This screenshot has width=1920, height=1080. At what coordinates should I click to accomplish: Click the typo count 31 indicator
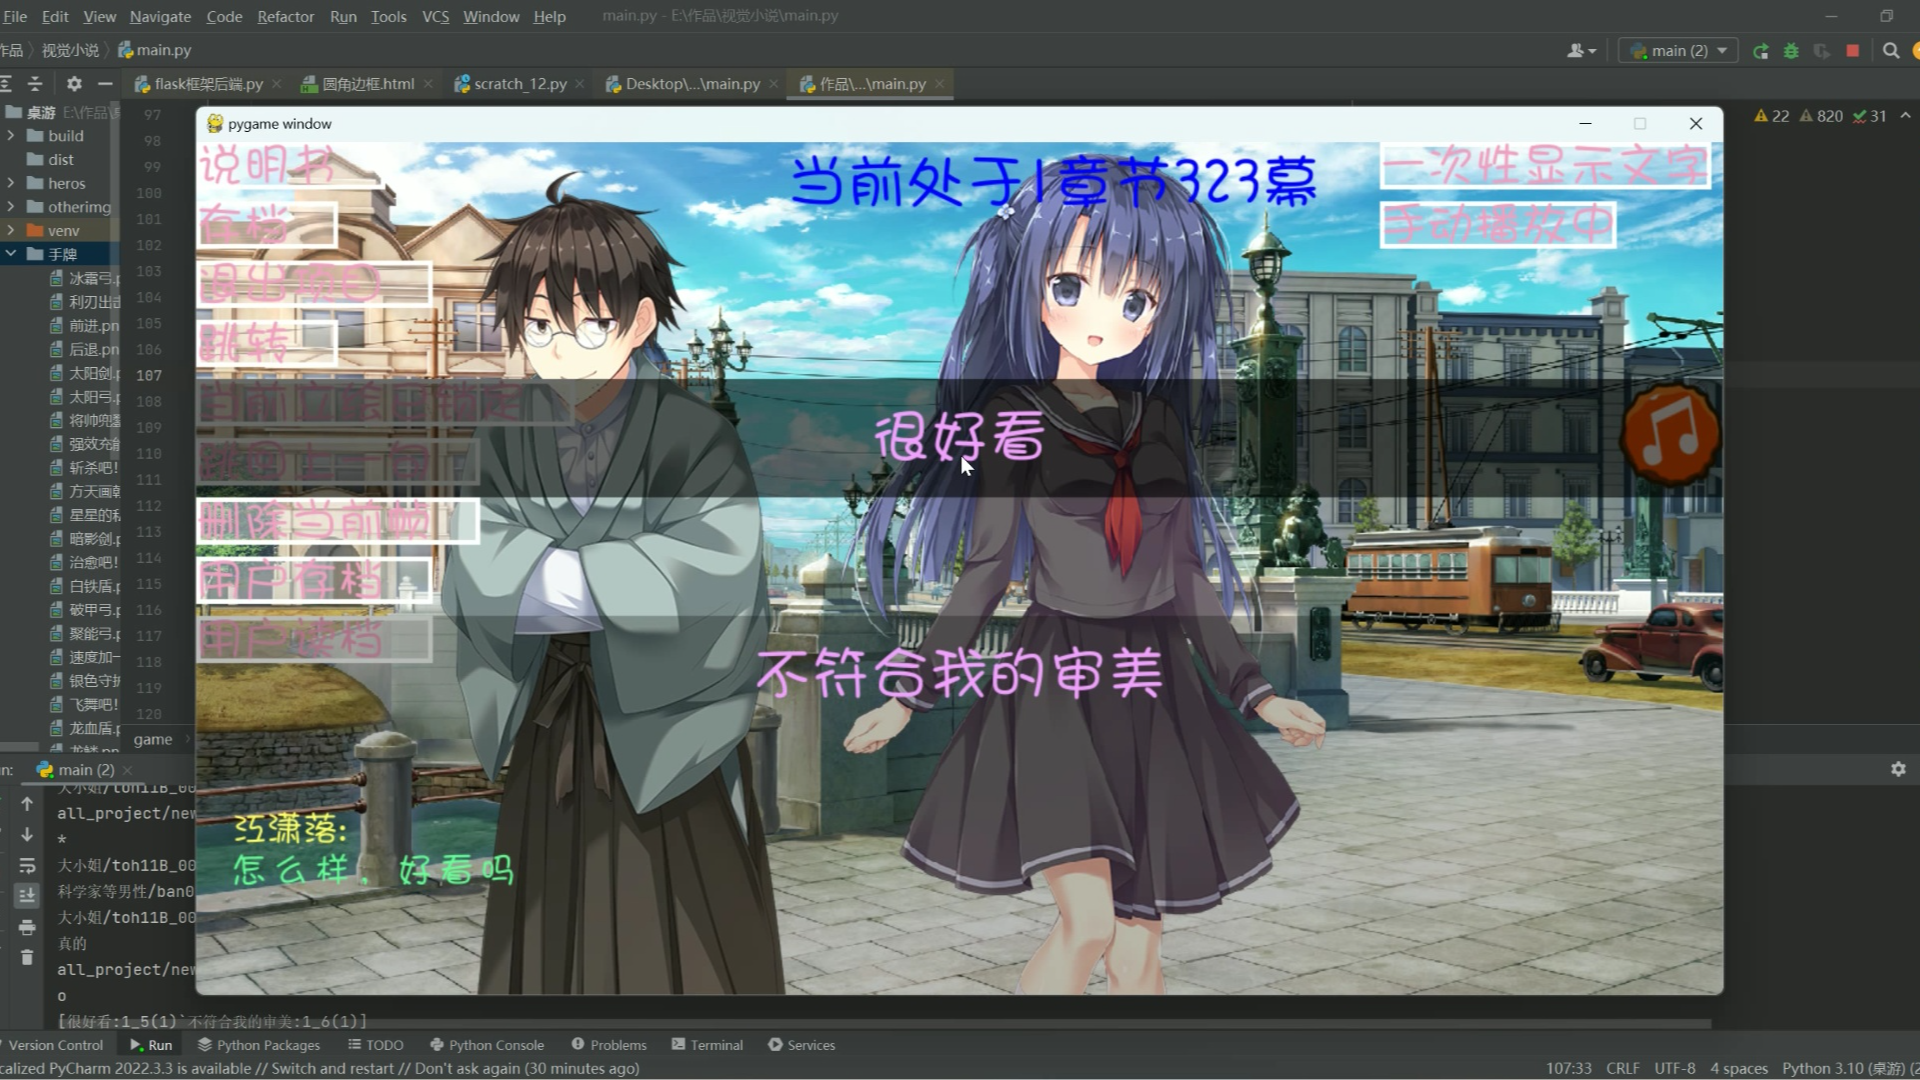(x=1870, y=116)
